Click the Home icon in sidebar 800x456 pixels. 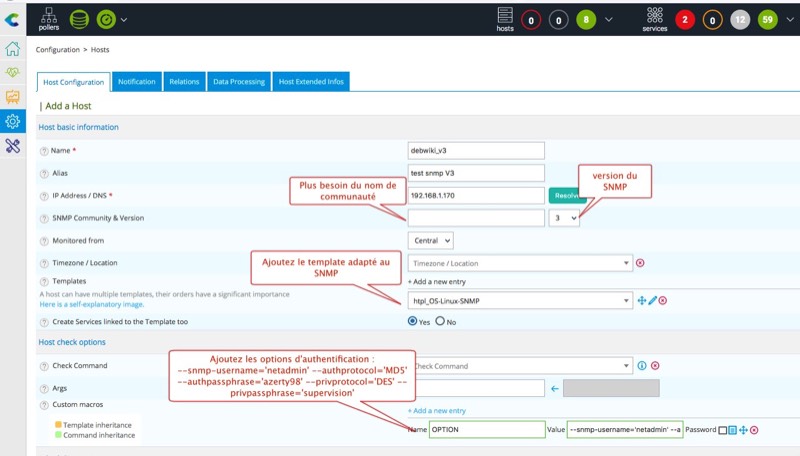[12, 49]
